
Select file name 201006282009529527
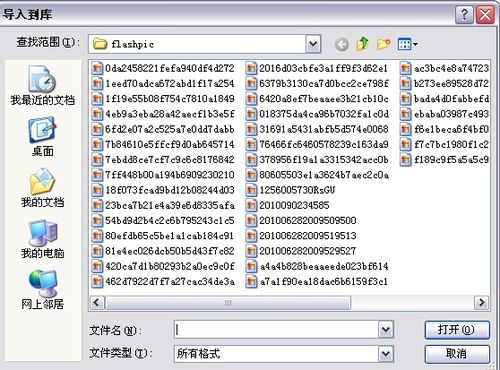(x=308, y=251)
